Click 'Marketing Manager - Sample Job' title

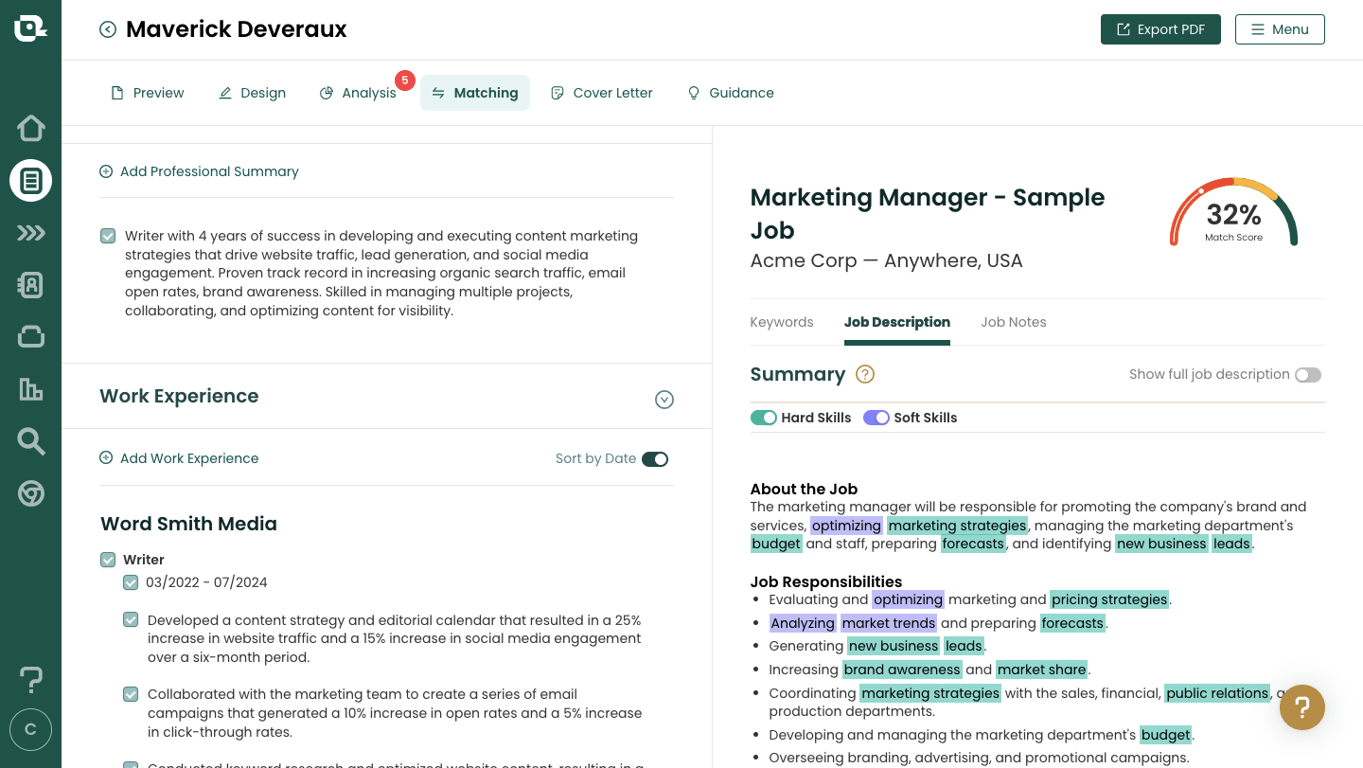coord(927,214)
